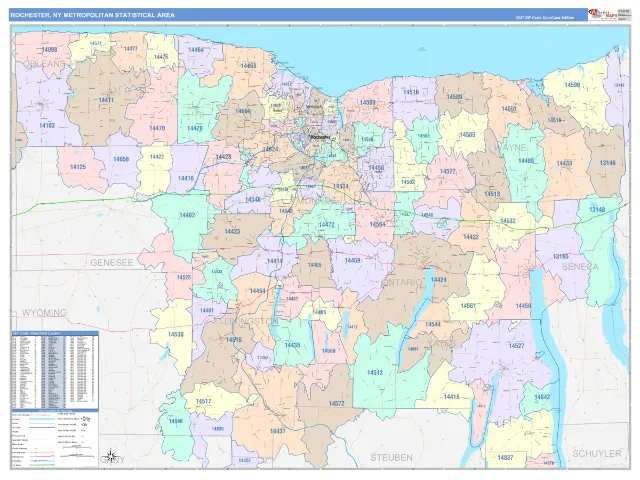The height and width of the screenshot is (480, 640).
Task: Select ZIP code label 14589
Action: click(x=454, y=97)
